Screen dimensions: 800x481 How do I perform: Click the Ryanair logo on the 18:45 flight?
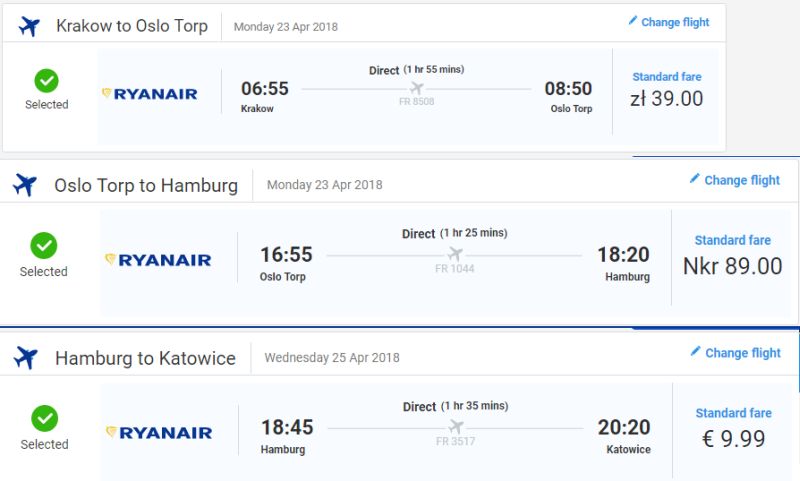click(159, 433)
